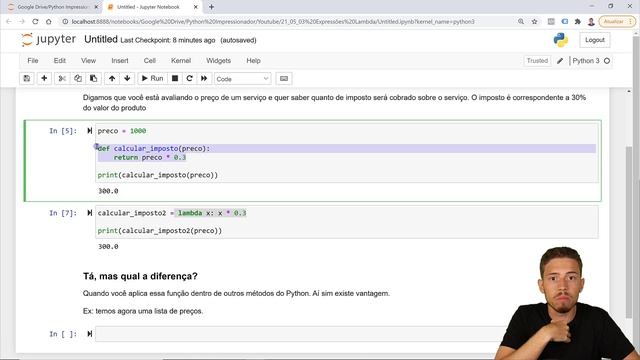Click the Jupyter logo
The image size is (640, 360).
point(49,40)
